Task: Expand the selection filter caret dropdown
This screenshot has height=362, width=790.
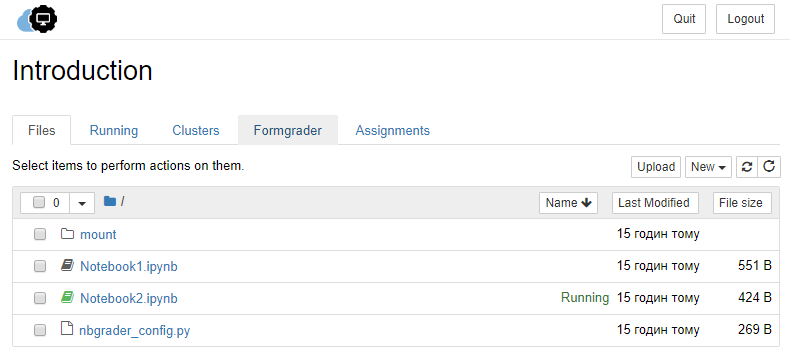Action: click(82, 203)
